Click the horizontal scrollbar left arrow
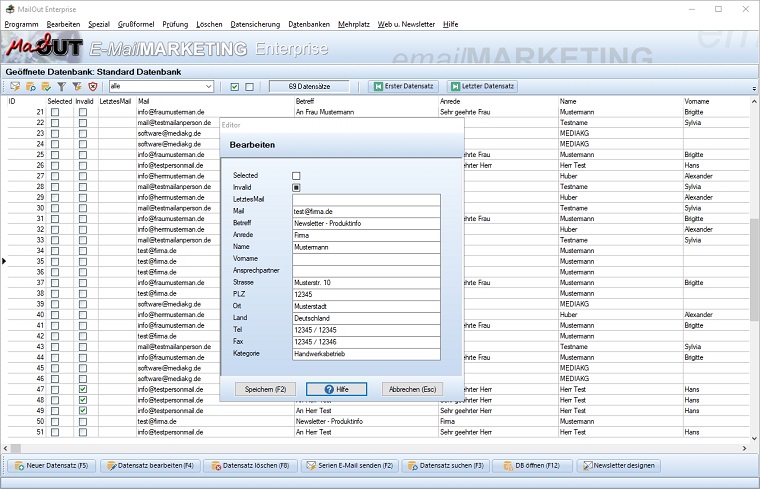760x489 pixels. pyautogui.click(x=5, y=448)
